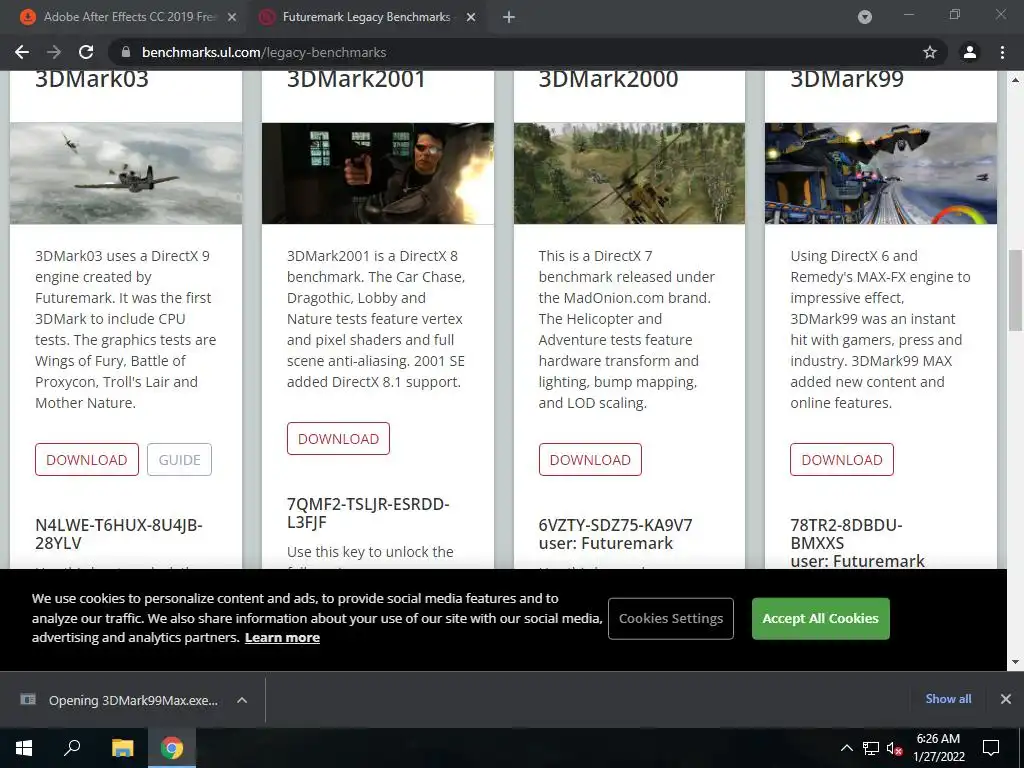Reload the current page
Image resolution: width=1024 pixels, height=768 pixels.
pos(86,52)
